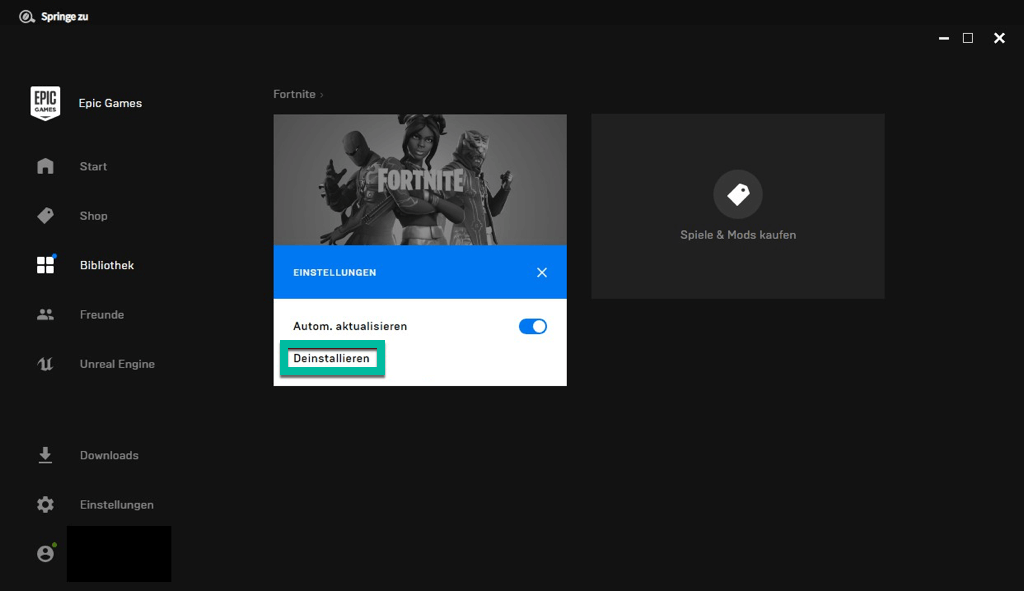Open Einstellungen in the sidebar
This screenshot has height=591, width=1024.
tap(117, 505)
